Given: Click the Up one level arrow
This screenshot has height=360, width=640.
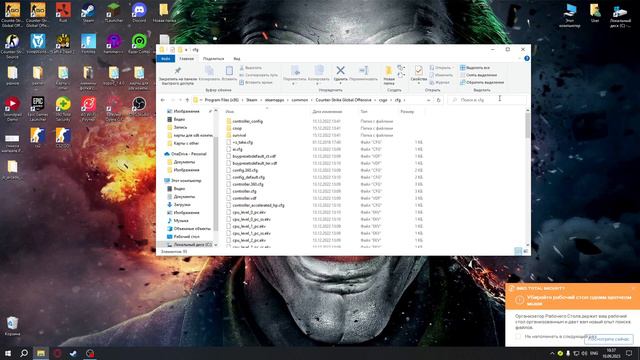Looking at the screenshot, I should [x=187, y=100].
